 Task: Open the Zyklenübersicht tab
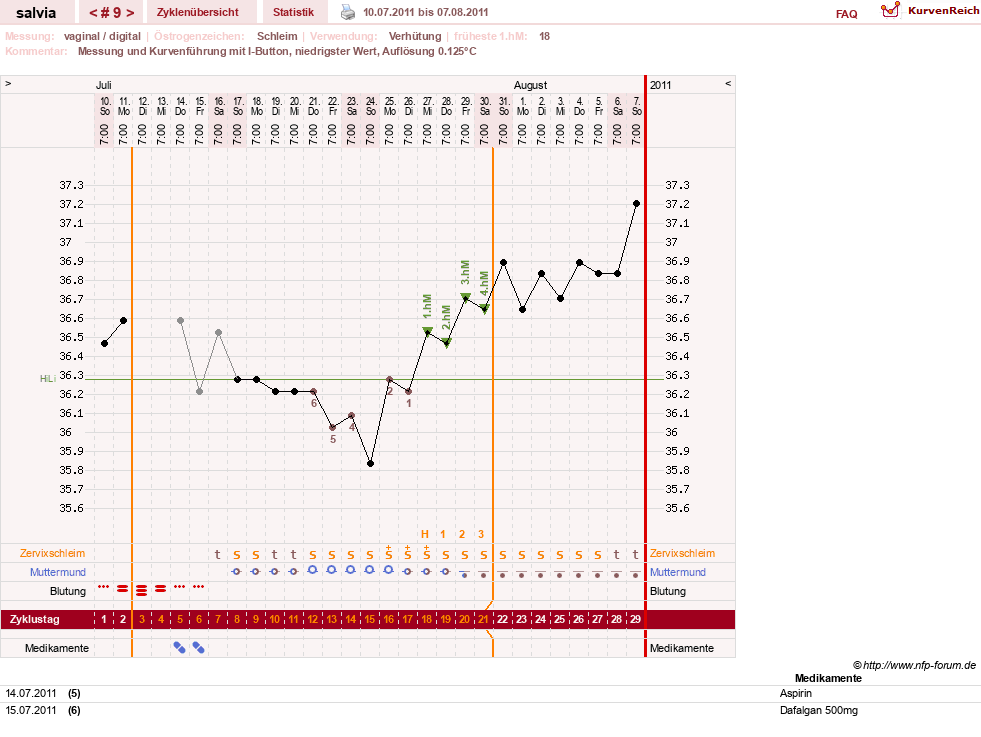click(x=198, y=12)
